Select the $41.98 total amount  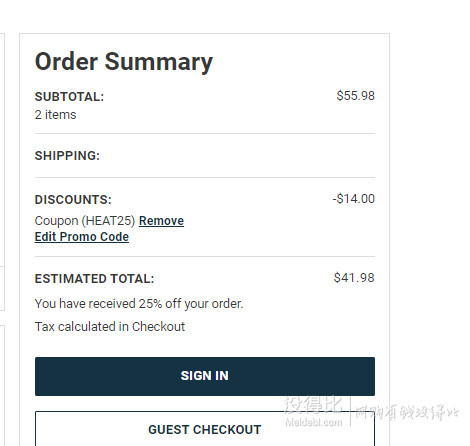354,278
